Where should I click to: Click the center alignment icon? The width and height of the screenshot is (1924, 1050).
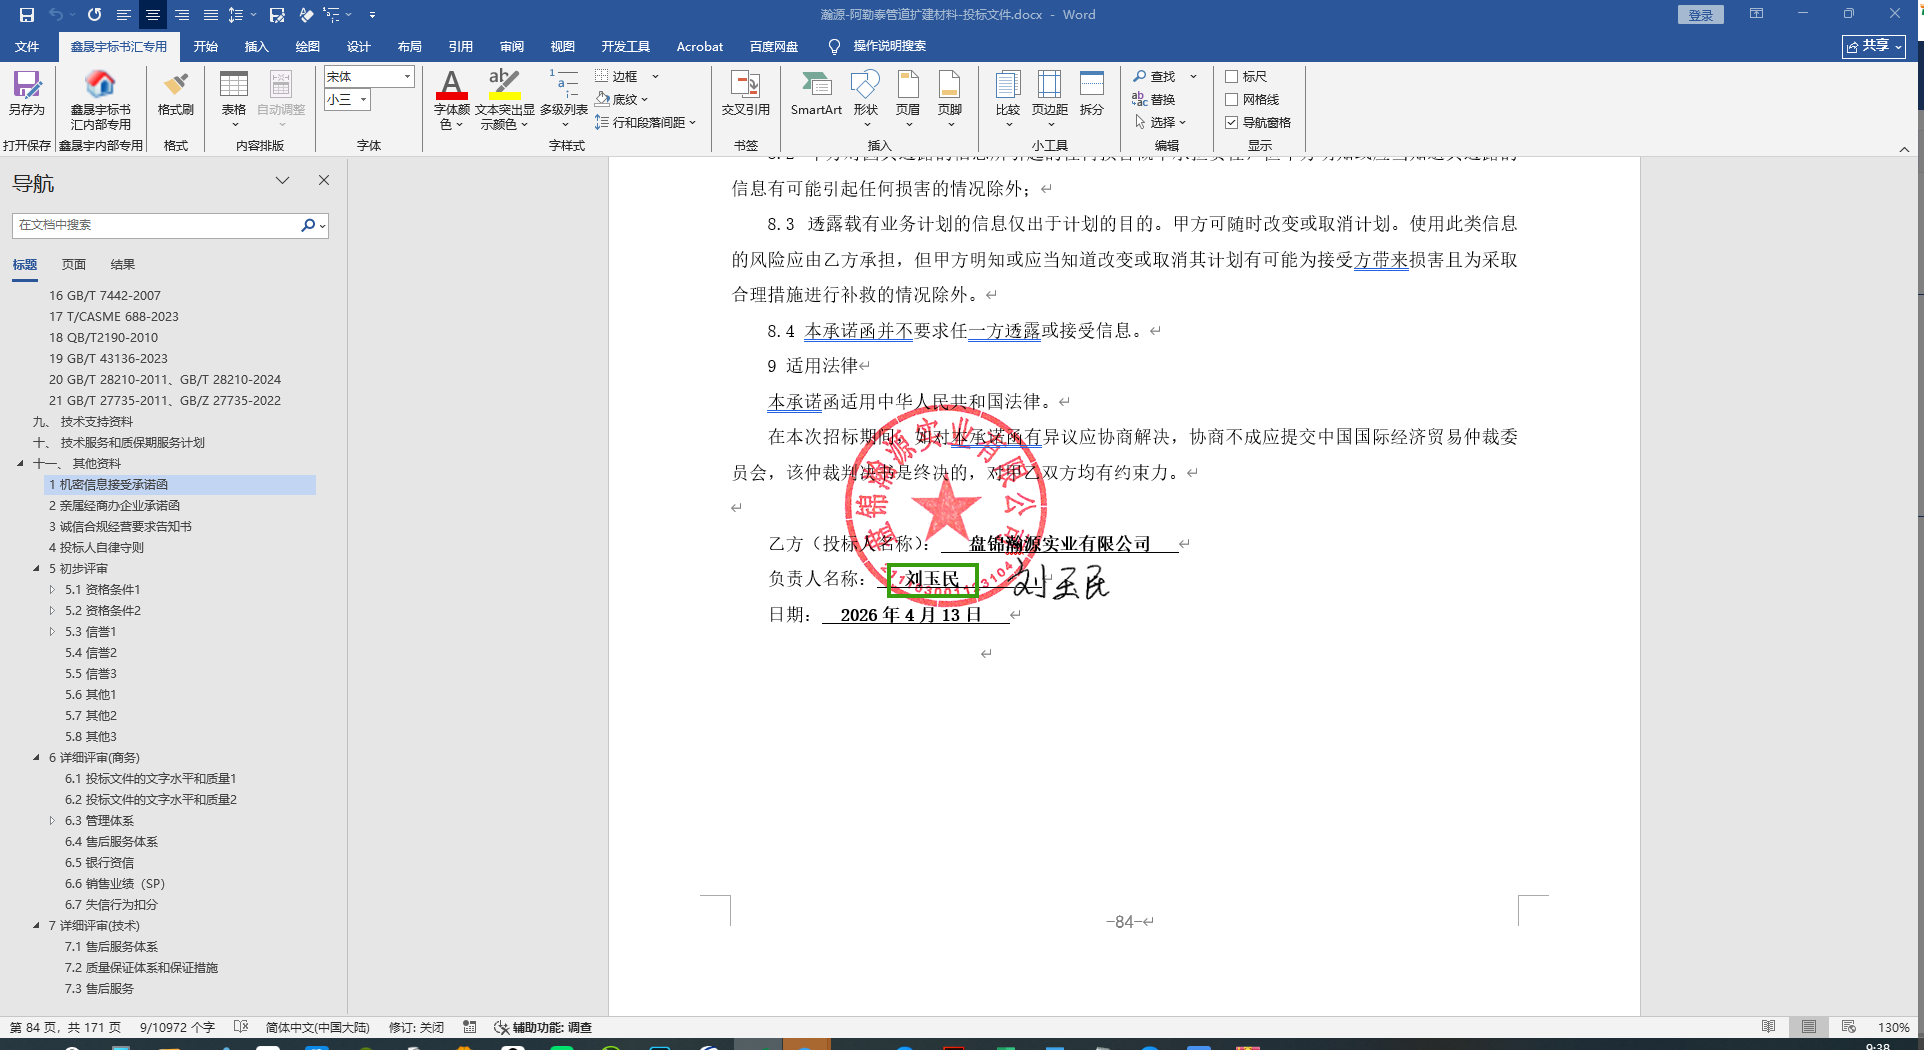tap(153, 15)
